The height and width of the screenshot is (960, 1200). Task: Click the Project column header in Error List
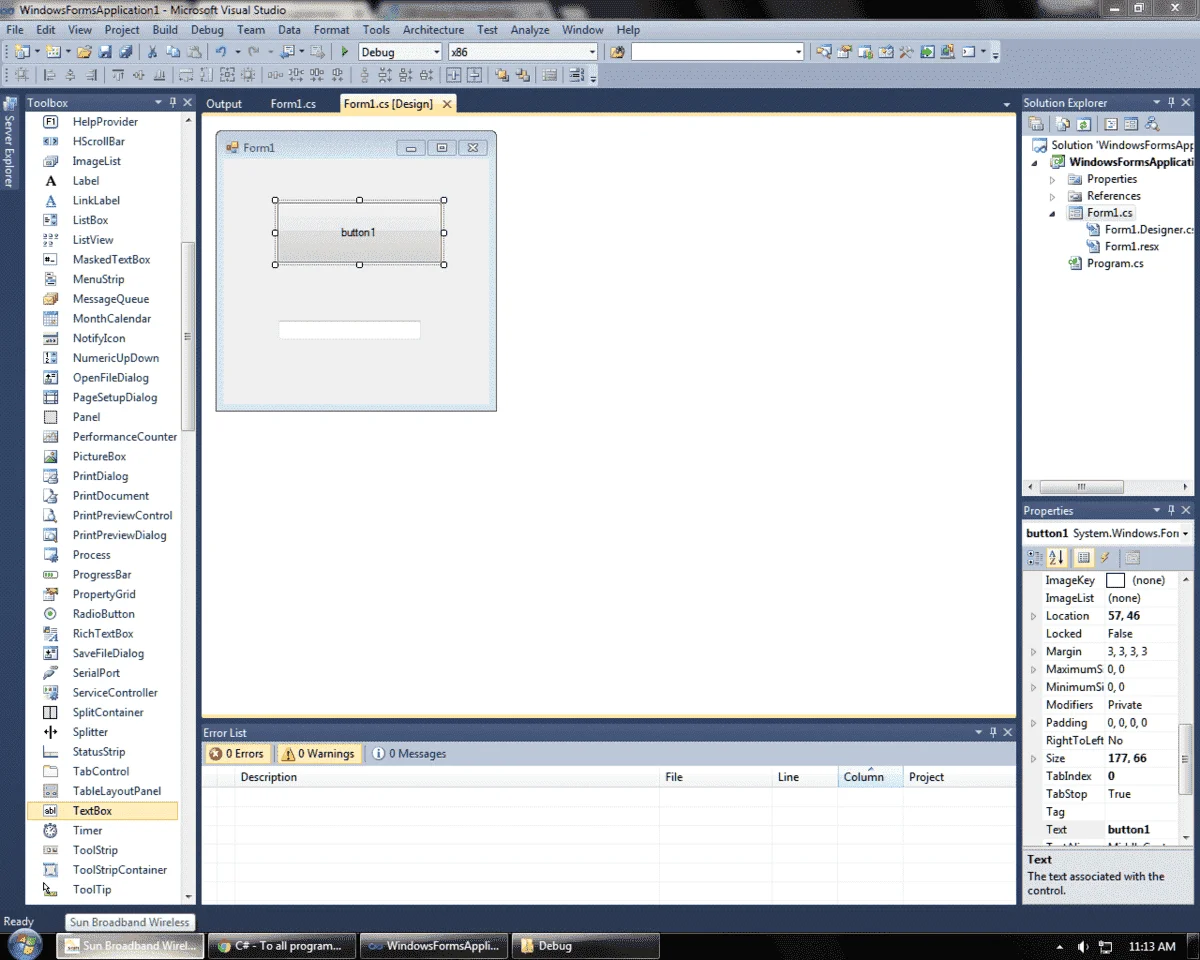pyautogui.click(x=958, y=777)
